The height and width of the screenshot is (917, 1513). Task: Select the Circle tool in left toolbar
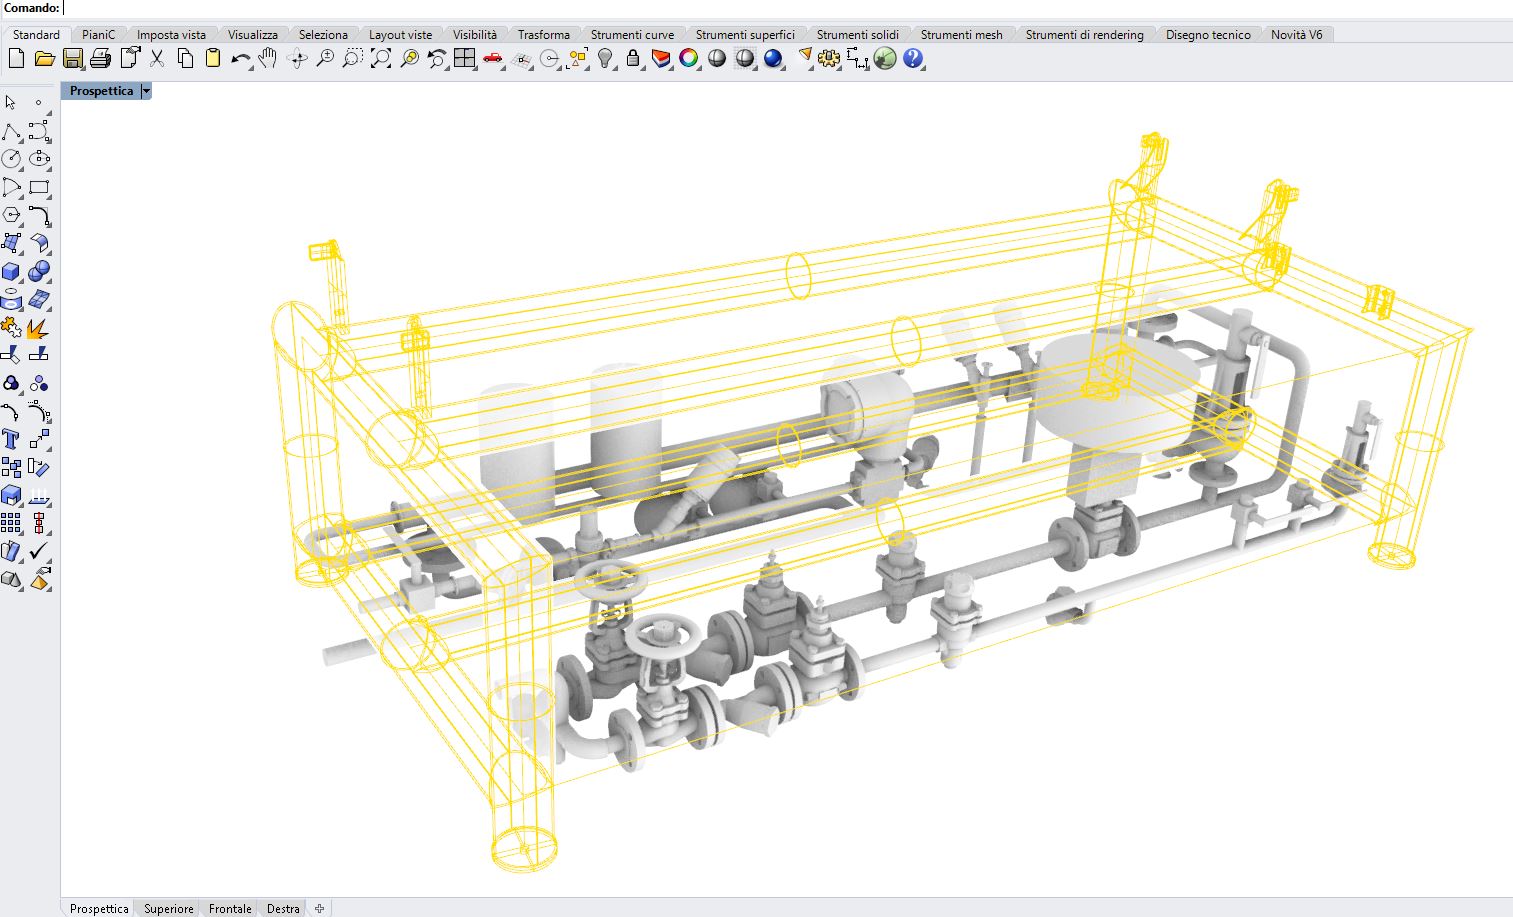click(11, 159)
